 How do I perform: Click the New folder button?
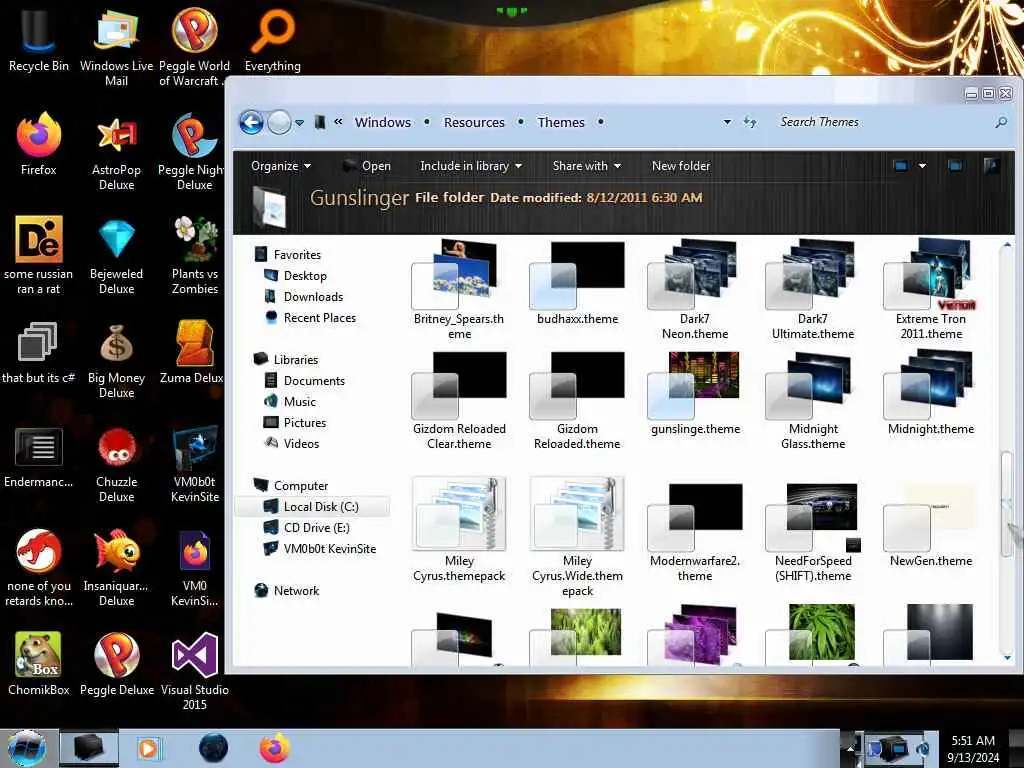click(680, 166)
